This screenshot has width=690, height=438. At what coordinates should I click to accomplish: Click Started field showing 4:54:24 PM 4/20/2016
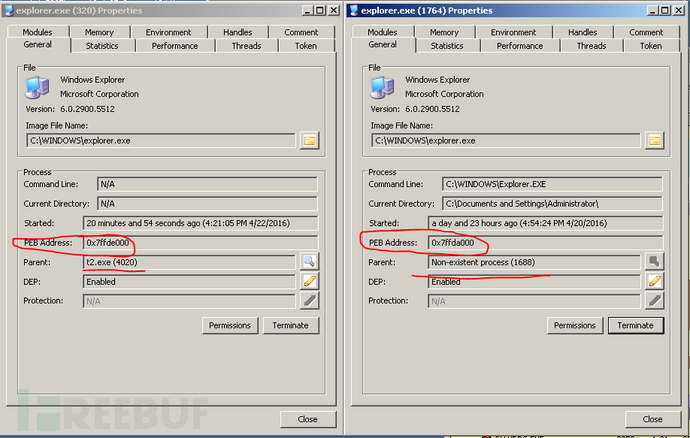click(545, 223)
